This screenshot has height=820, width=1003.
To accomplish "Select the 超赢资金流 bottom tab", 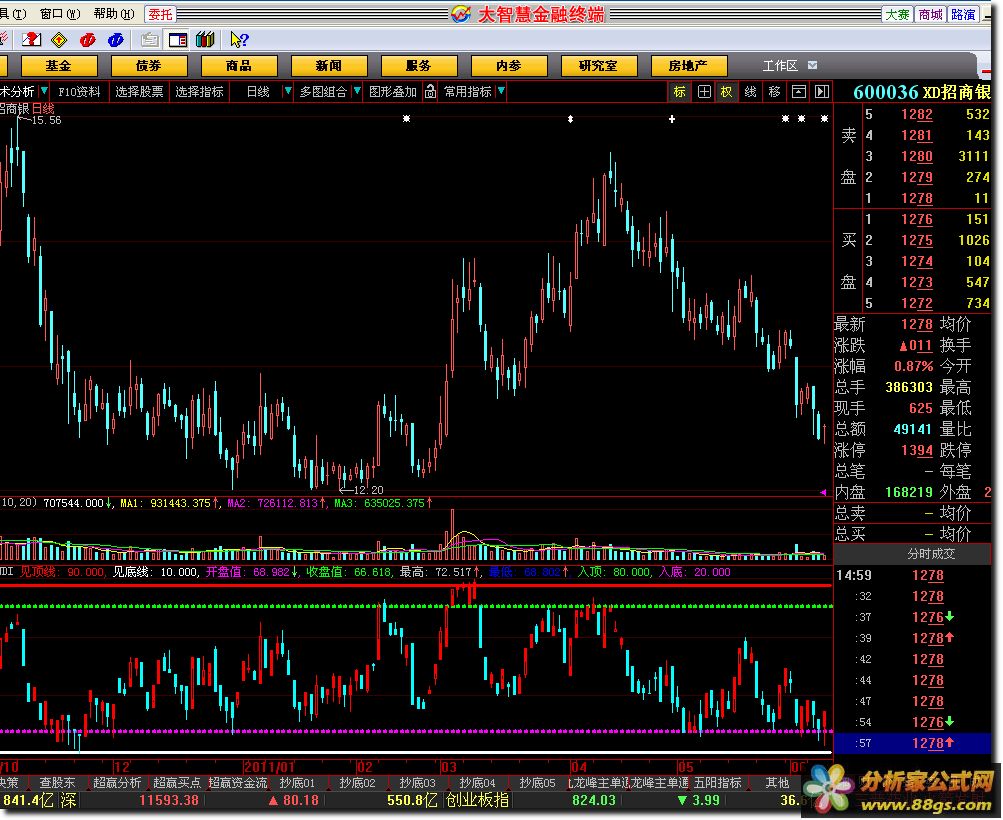I will (238, 782).
